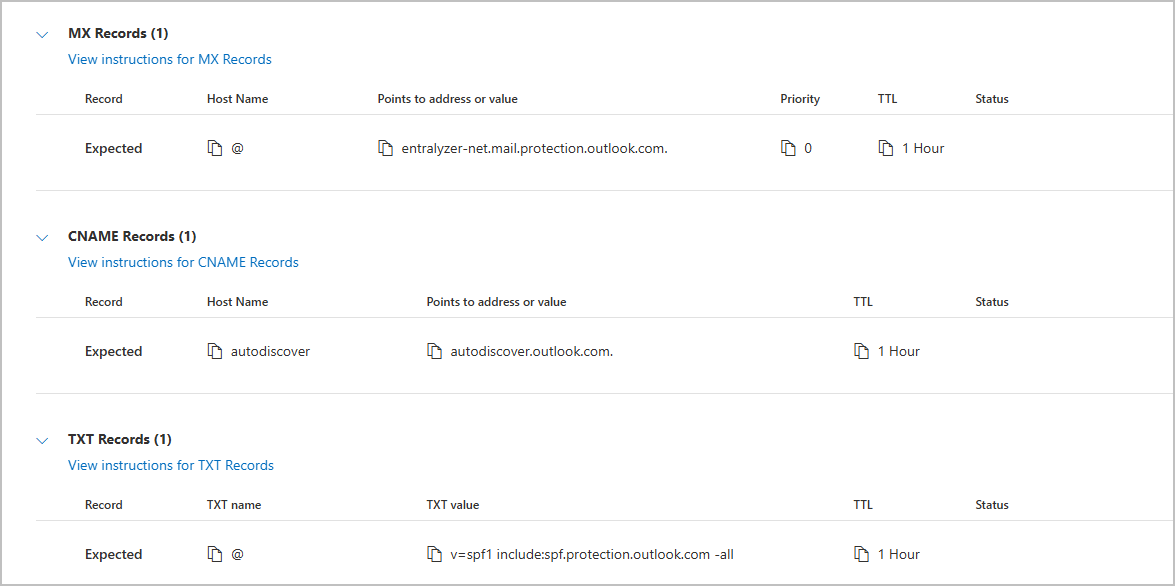This screenshot has width=1175, height=586.
Task: Collapse the CNAME Records section
Action: click(x=41, y=236)
